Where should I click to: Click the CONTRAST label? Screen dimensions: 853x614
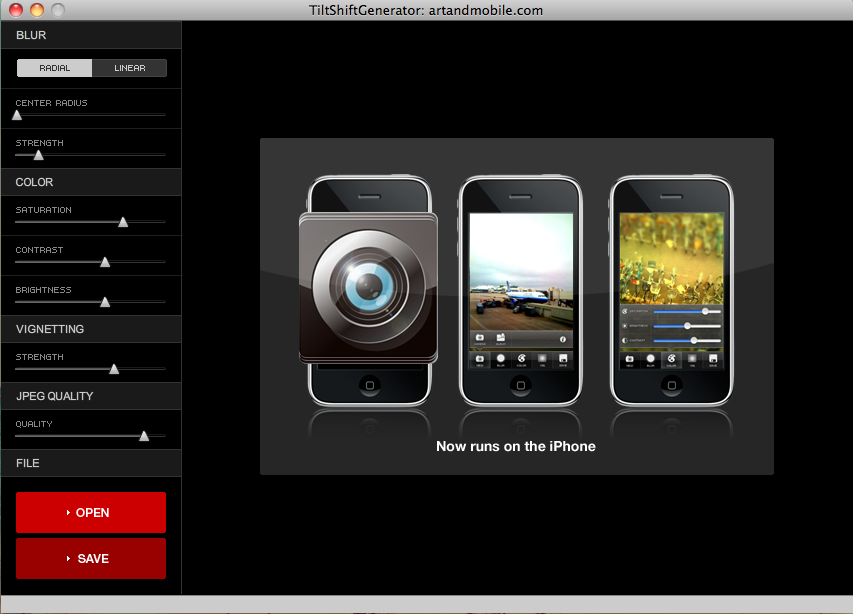click(x=39, y=250)
